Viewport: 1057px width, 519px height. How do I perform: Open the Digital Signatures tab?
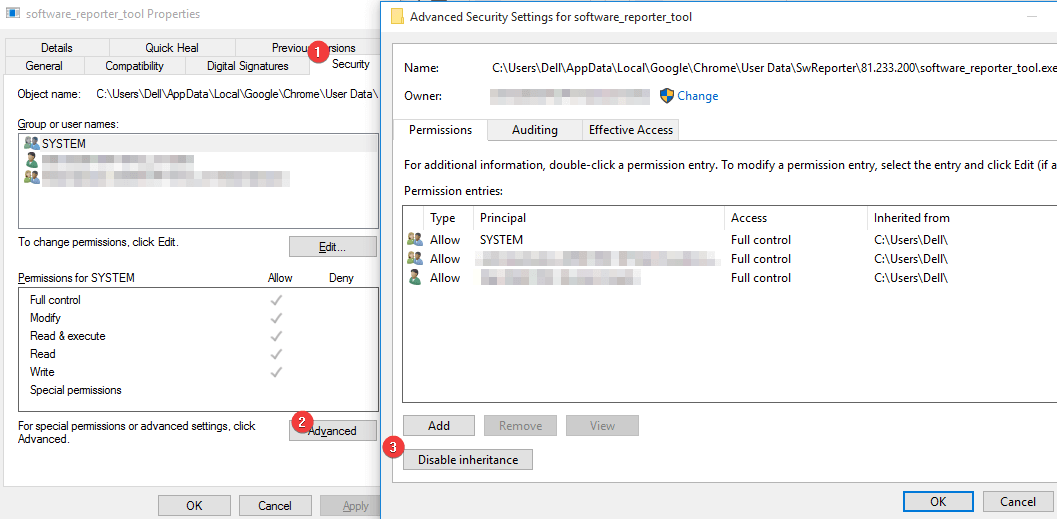247,66
